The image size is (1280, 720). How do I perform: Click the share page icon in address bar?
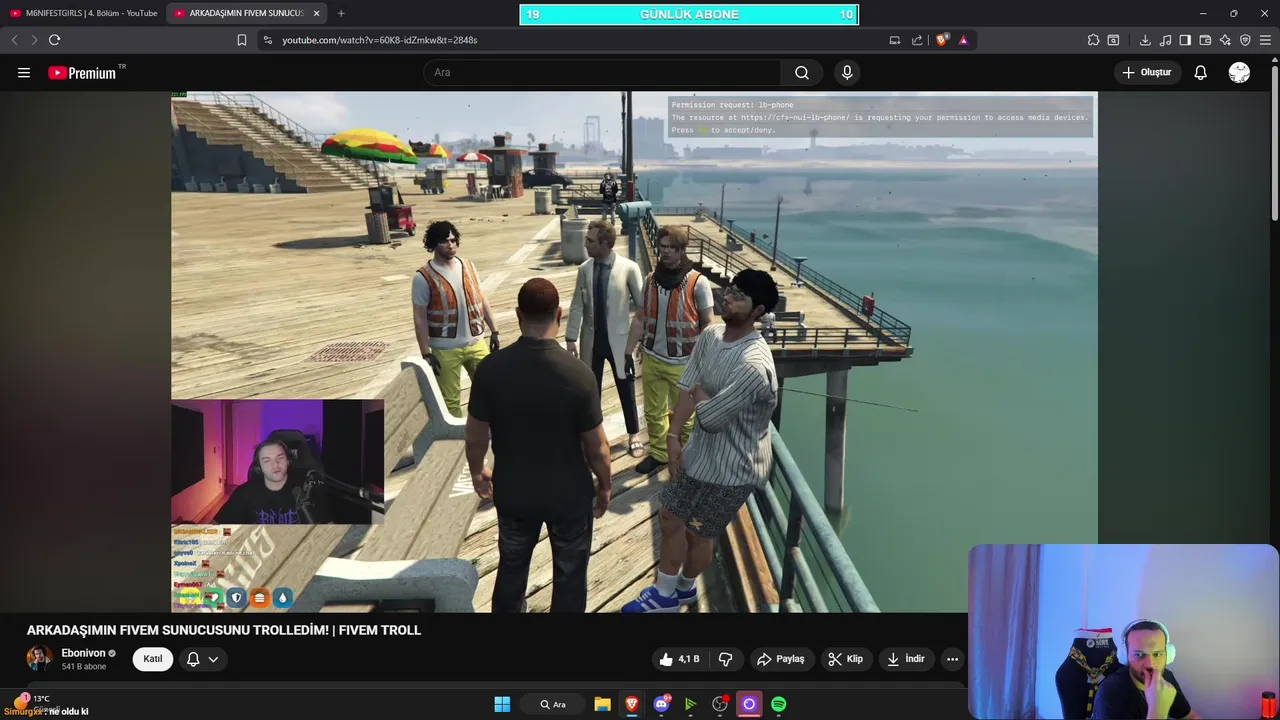[x=917, y=40]
